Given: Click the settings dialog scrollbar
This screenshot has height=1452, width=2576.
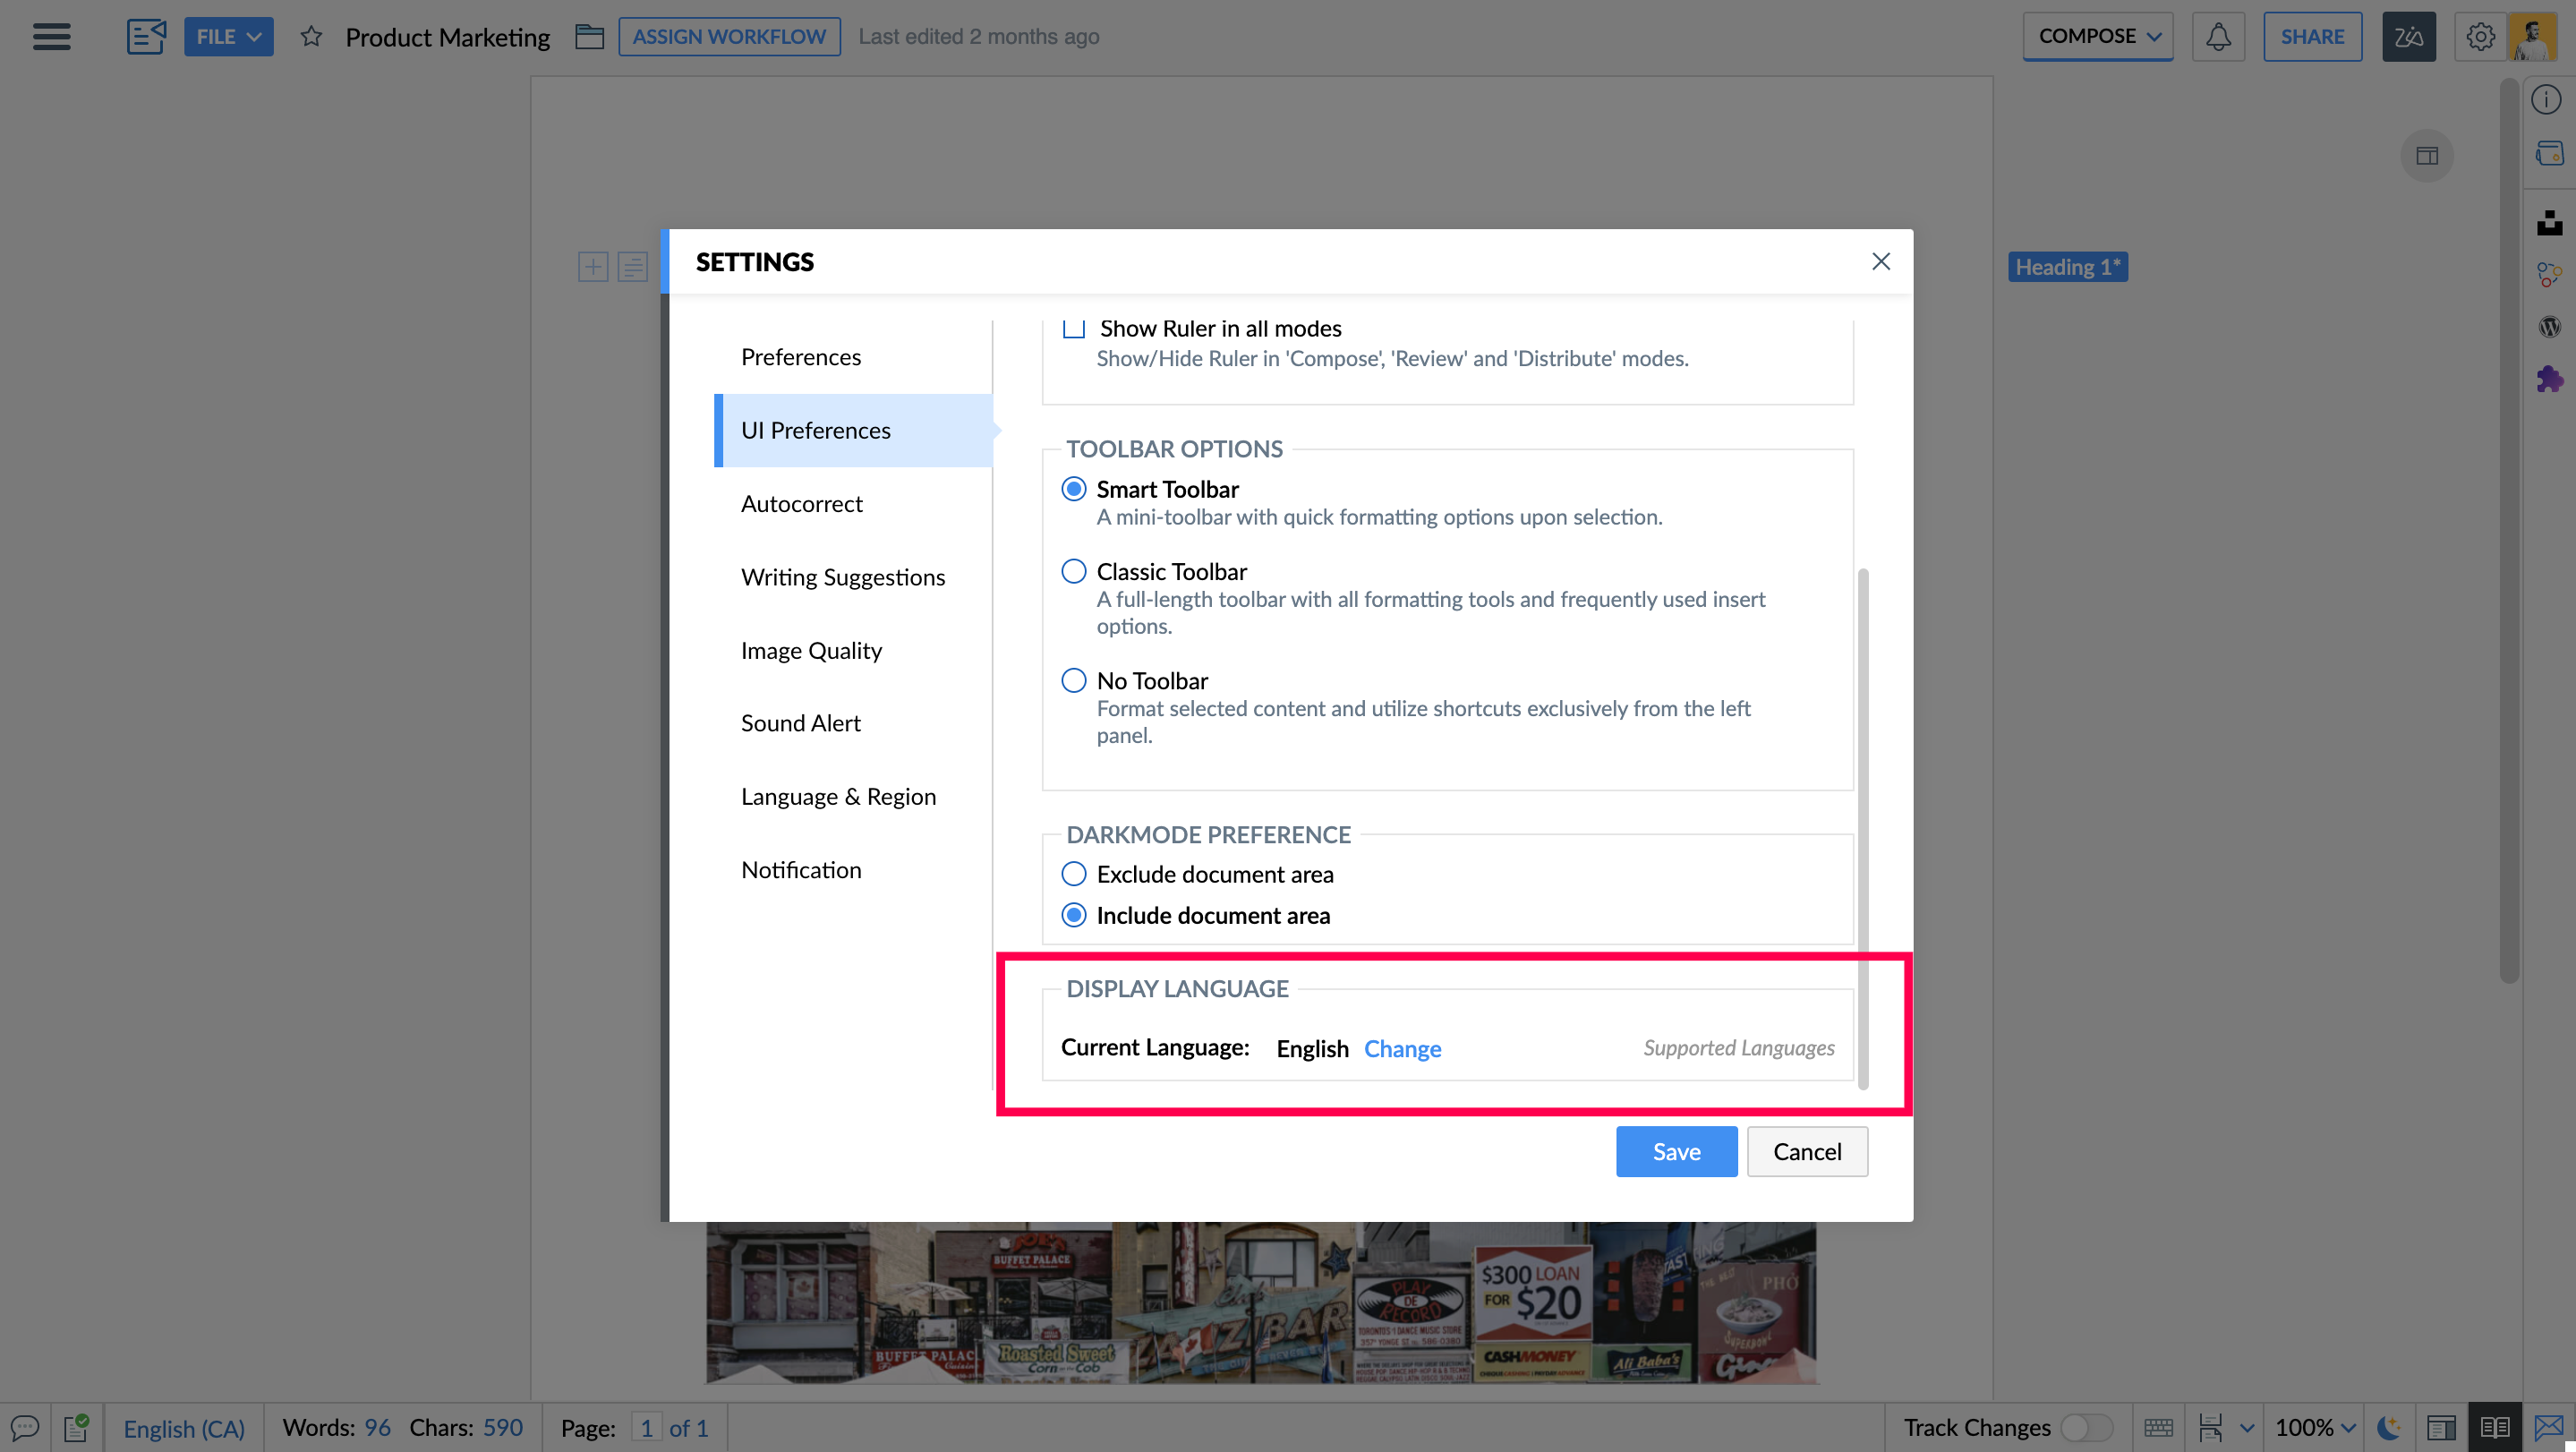Looking at the screenshot, I should tap(1863, 828).
